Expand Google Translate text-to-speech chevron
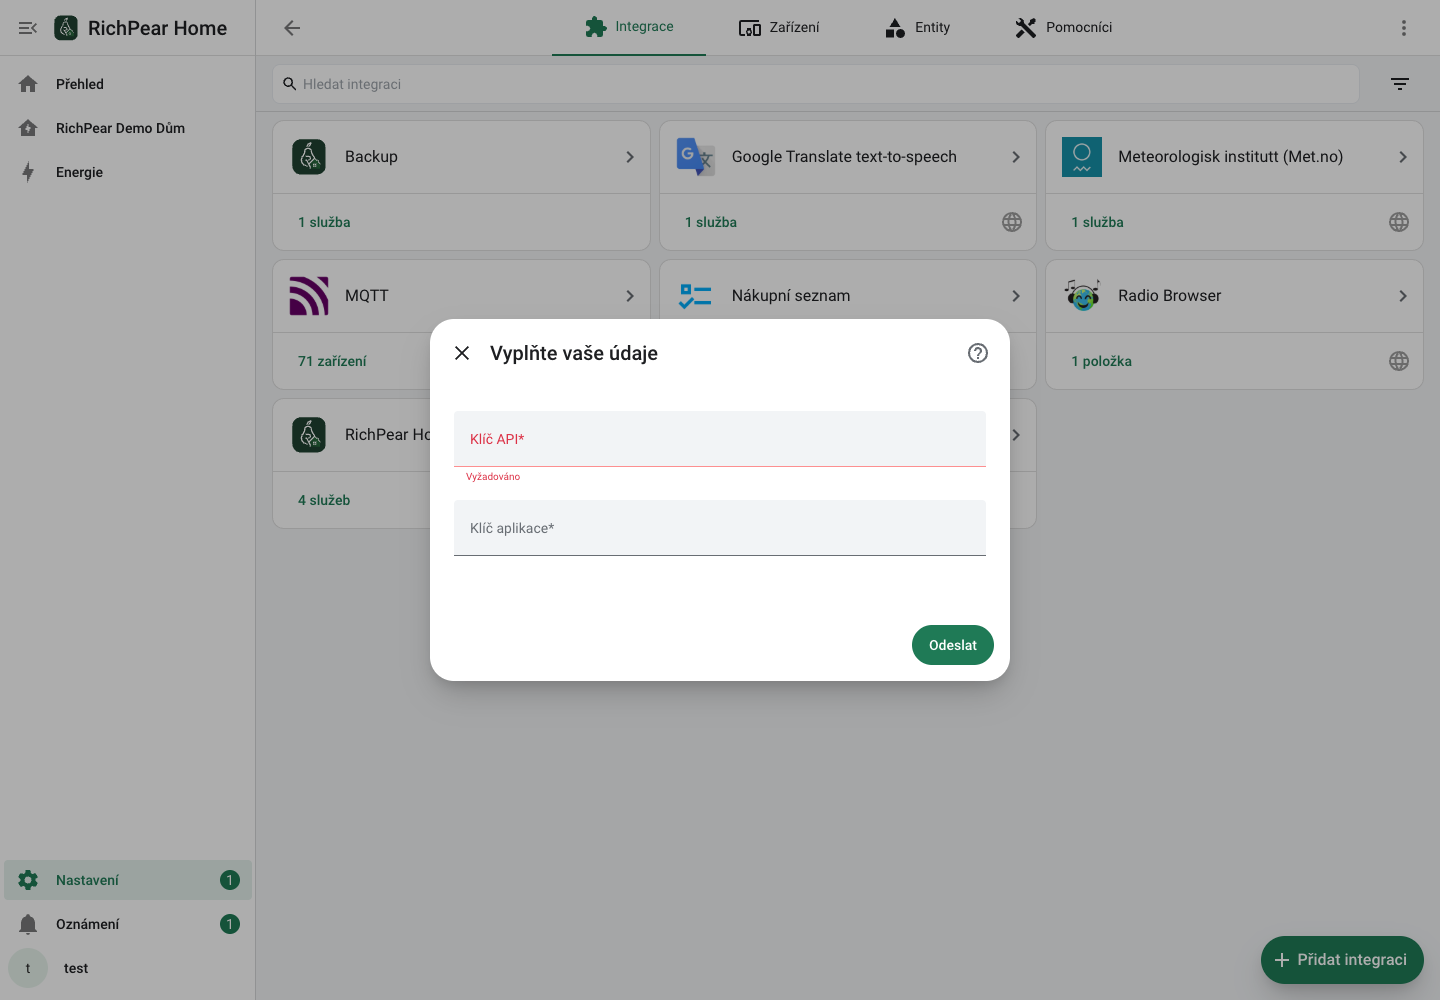1440x1000 pixels. pyautogui.click(x=1016, y=157)
